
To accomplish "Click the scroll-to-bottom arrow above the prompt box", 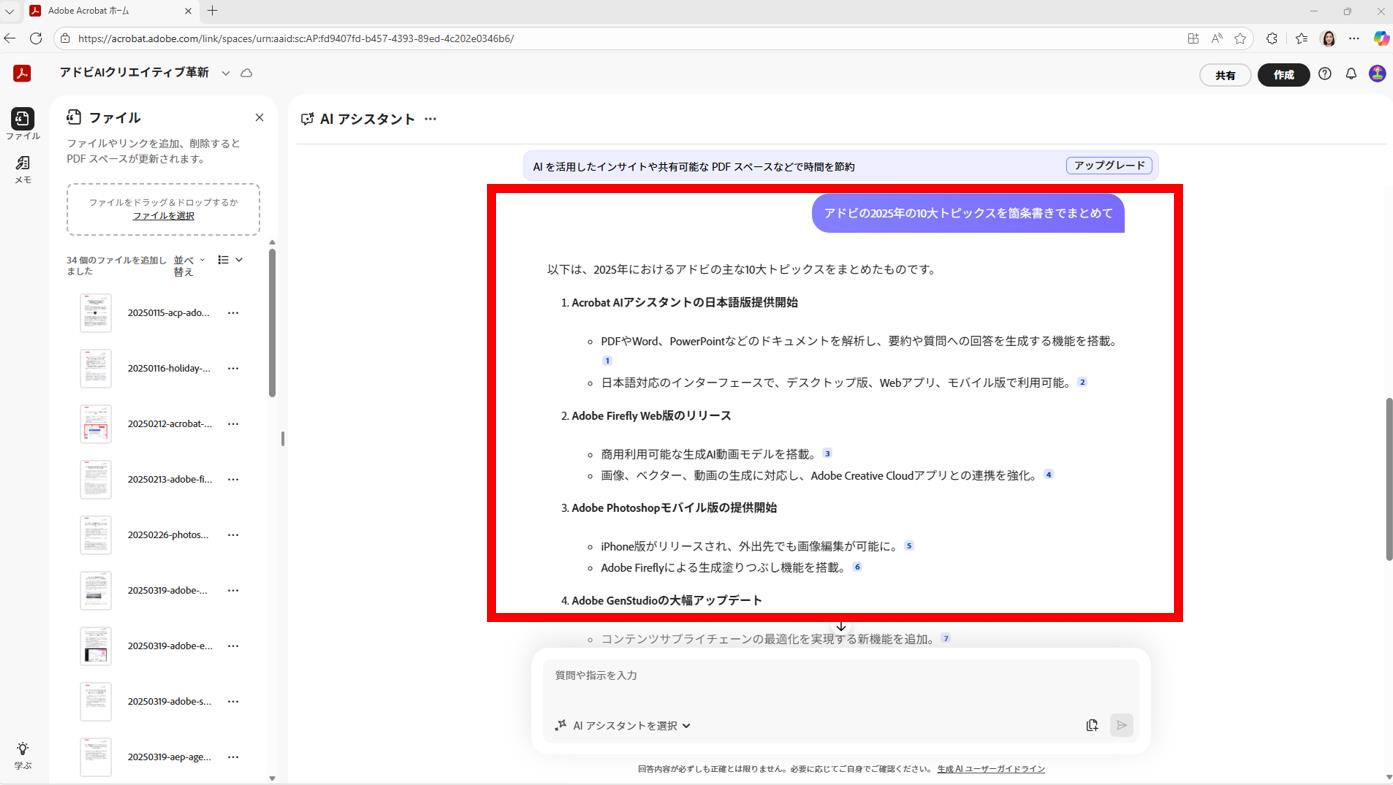I will click(841, 627).
